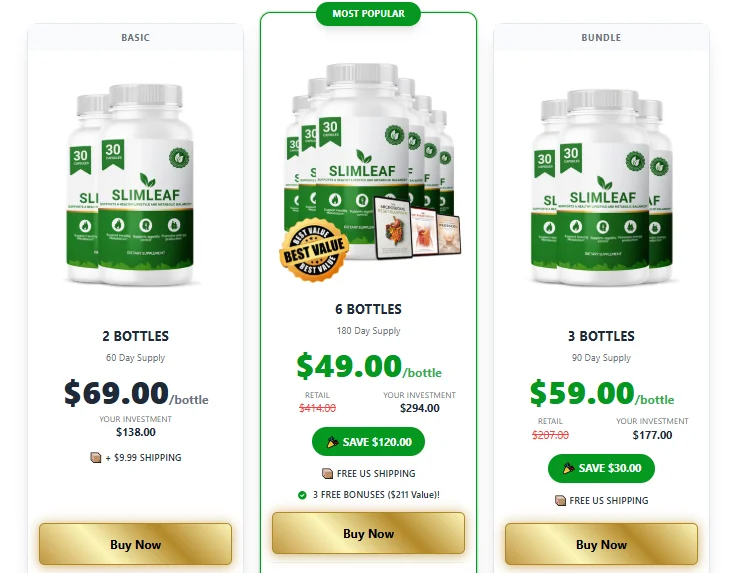The height and width of the screenshot is (573, 736).
Task: Click the party icon in SAVE $120.00
Action: point(332,442)
